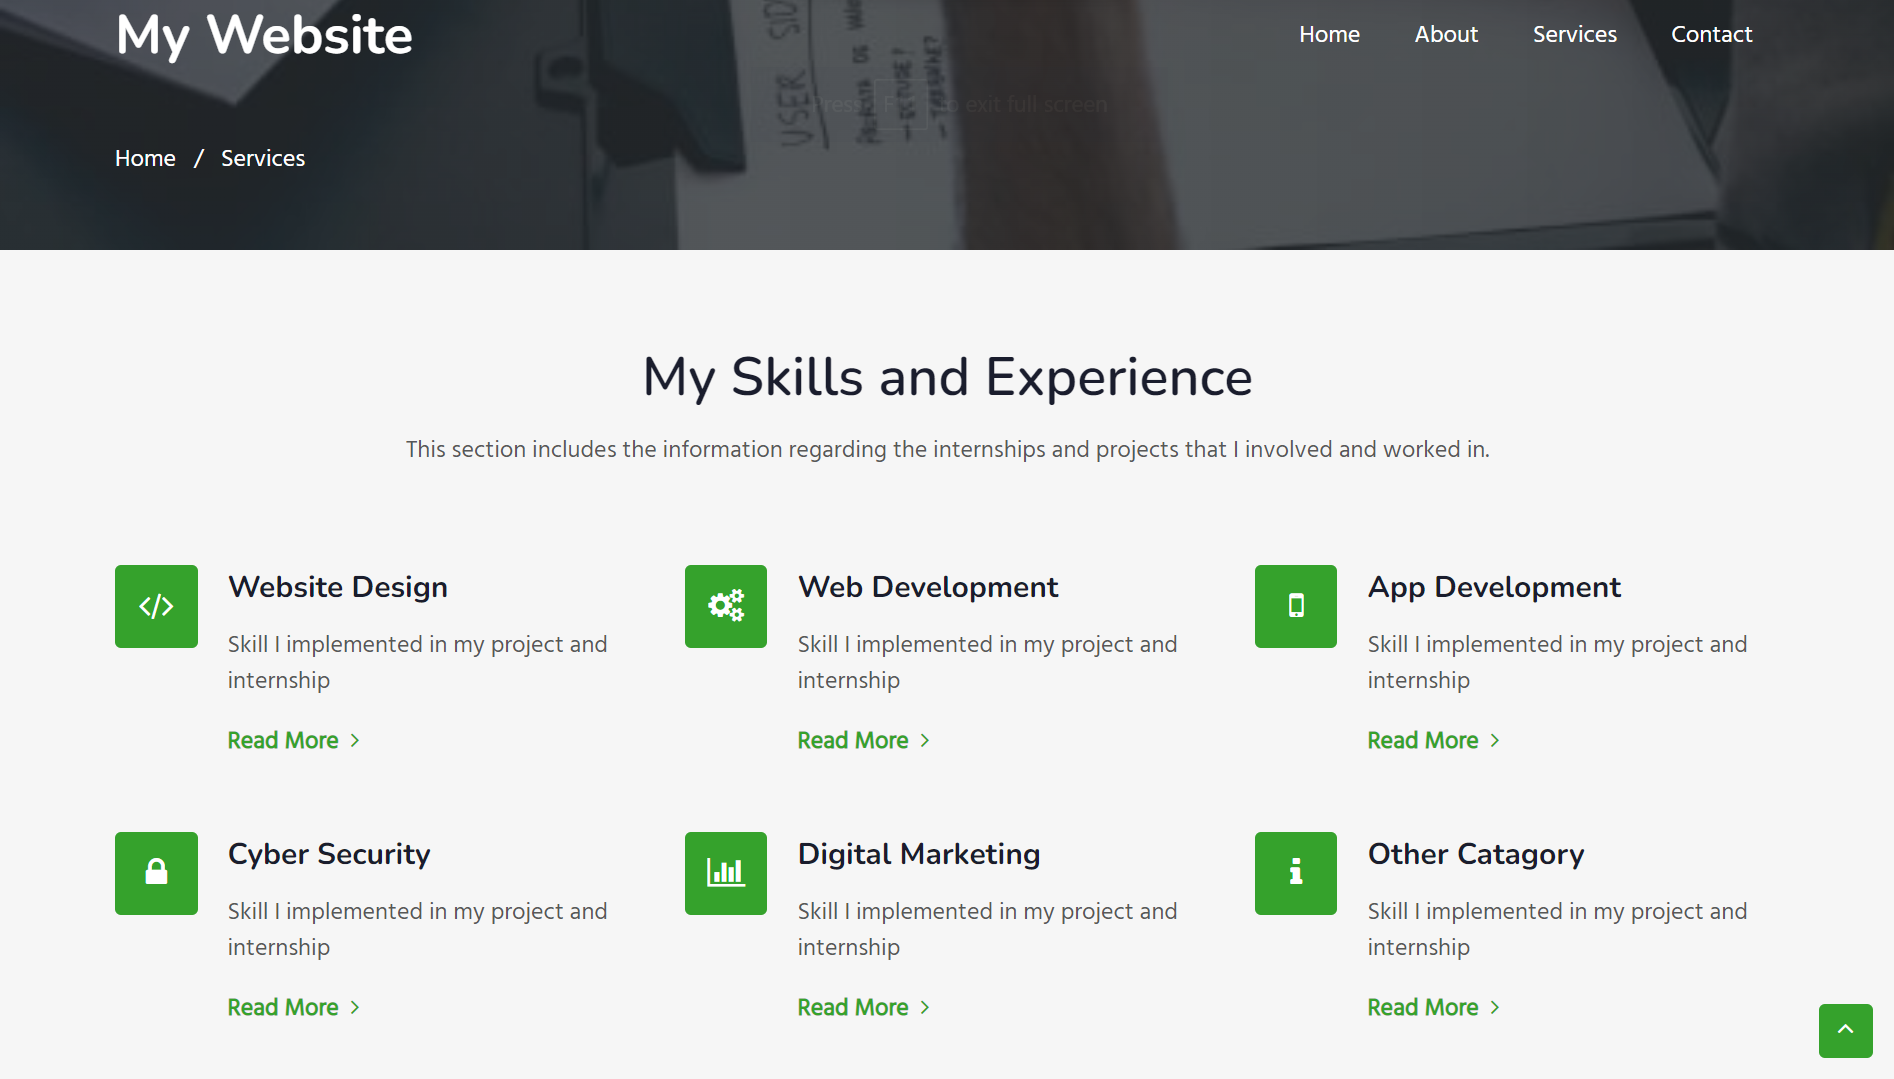Go to Services in the top navigation

point(1574,34)
